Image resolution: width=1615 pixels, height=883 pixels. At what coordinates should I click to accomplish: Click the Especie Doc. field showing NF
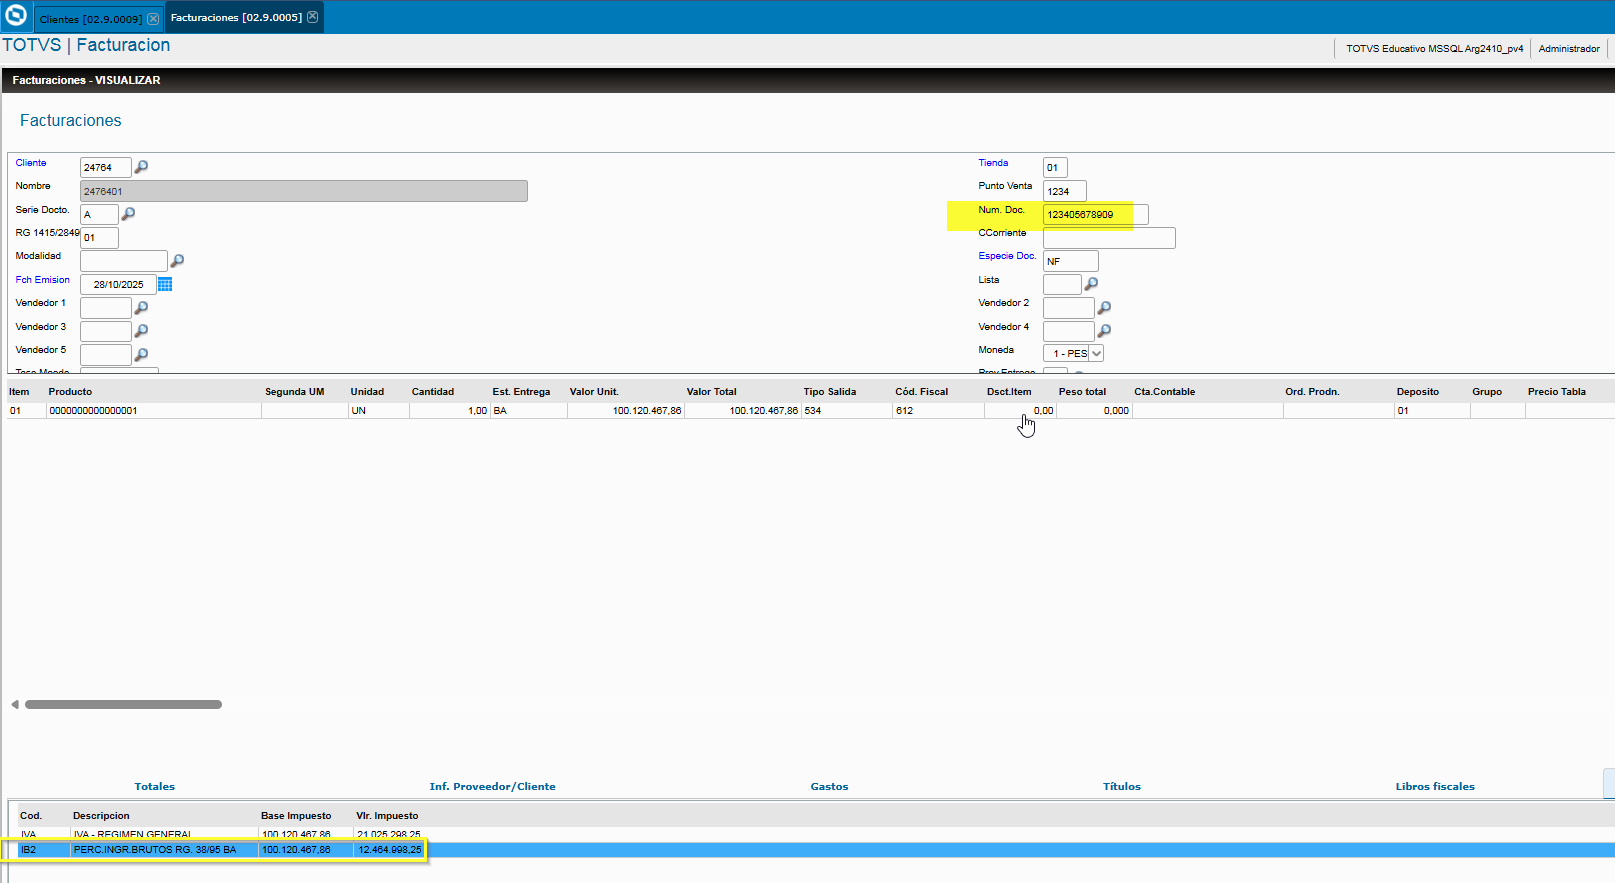tap(1071, 261)
